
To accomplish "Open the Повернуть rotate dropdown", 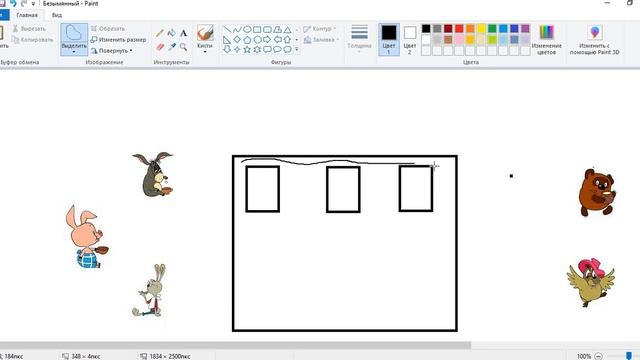I will pyautogui.click(x=112, y=51).
